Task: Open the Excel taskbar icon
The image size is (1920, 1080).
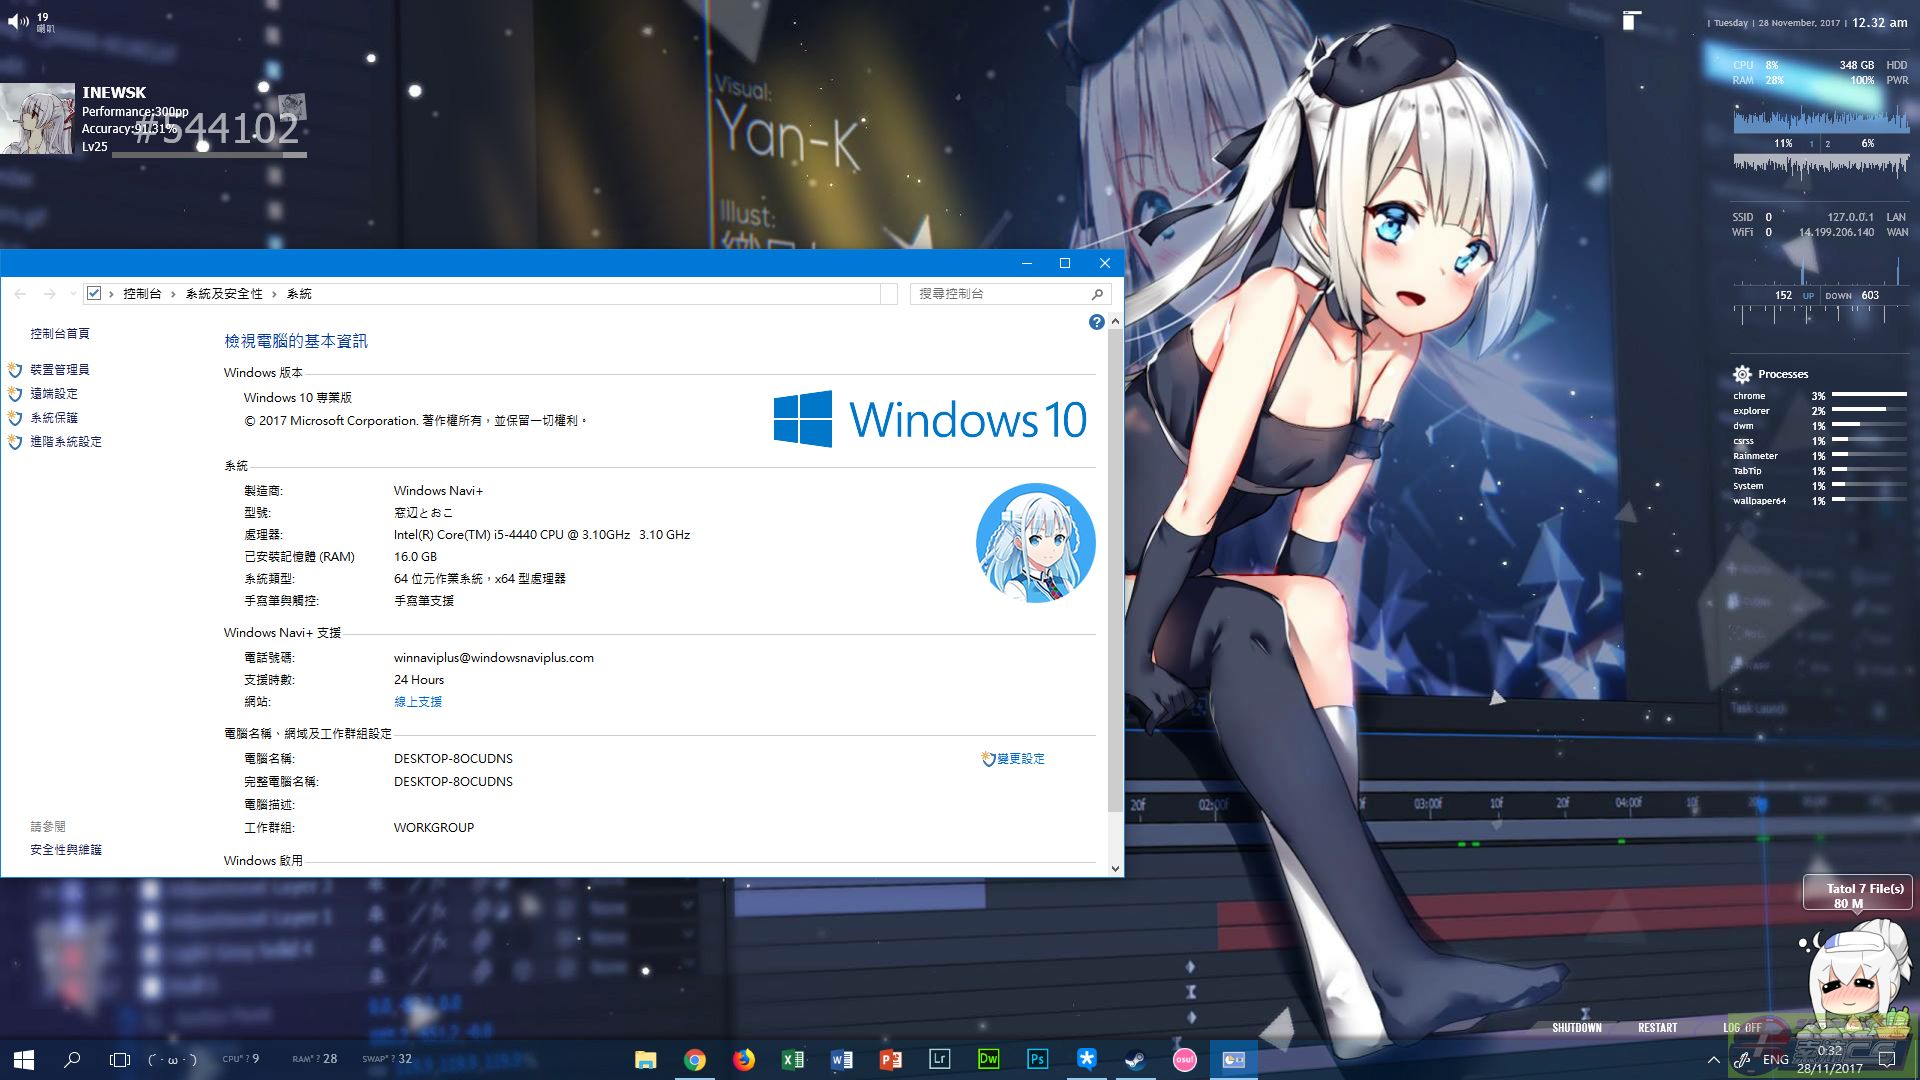Action: (x=793, y=1060)
